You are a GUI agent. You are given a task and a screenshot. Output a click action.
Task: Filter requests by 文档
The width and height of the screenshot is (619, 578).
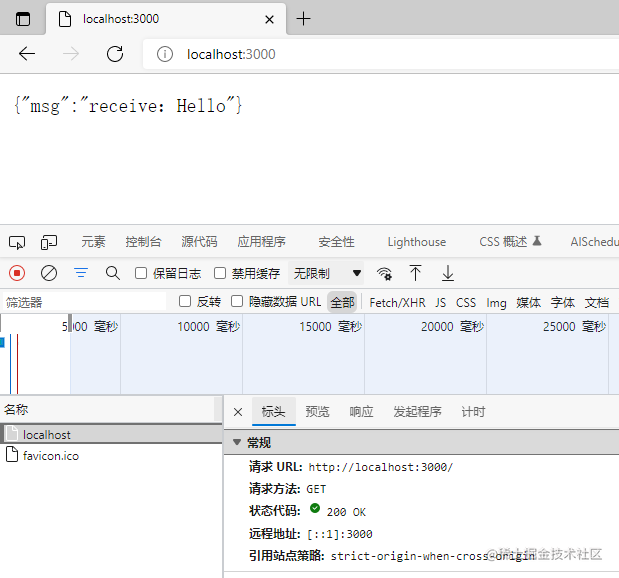point(597,303)
